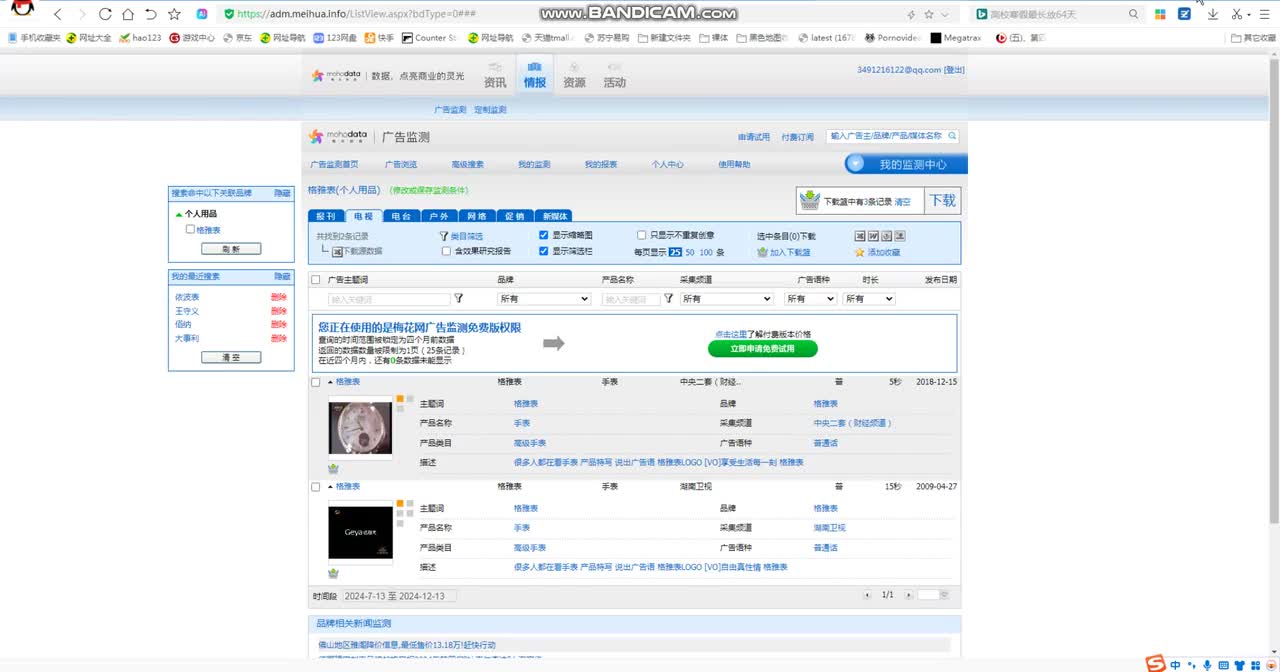Viewport: 1280px width, 672px height.
Task: Click the microphone icon in the system tray
Action: tap(1207, 665)
